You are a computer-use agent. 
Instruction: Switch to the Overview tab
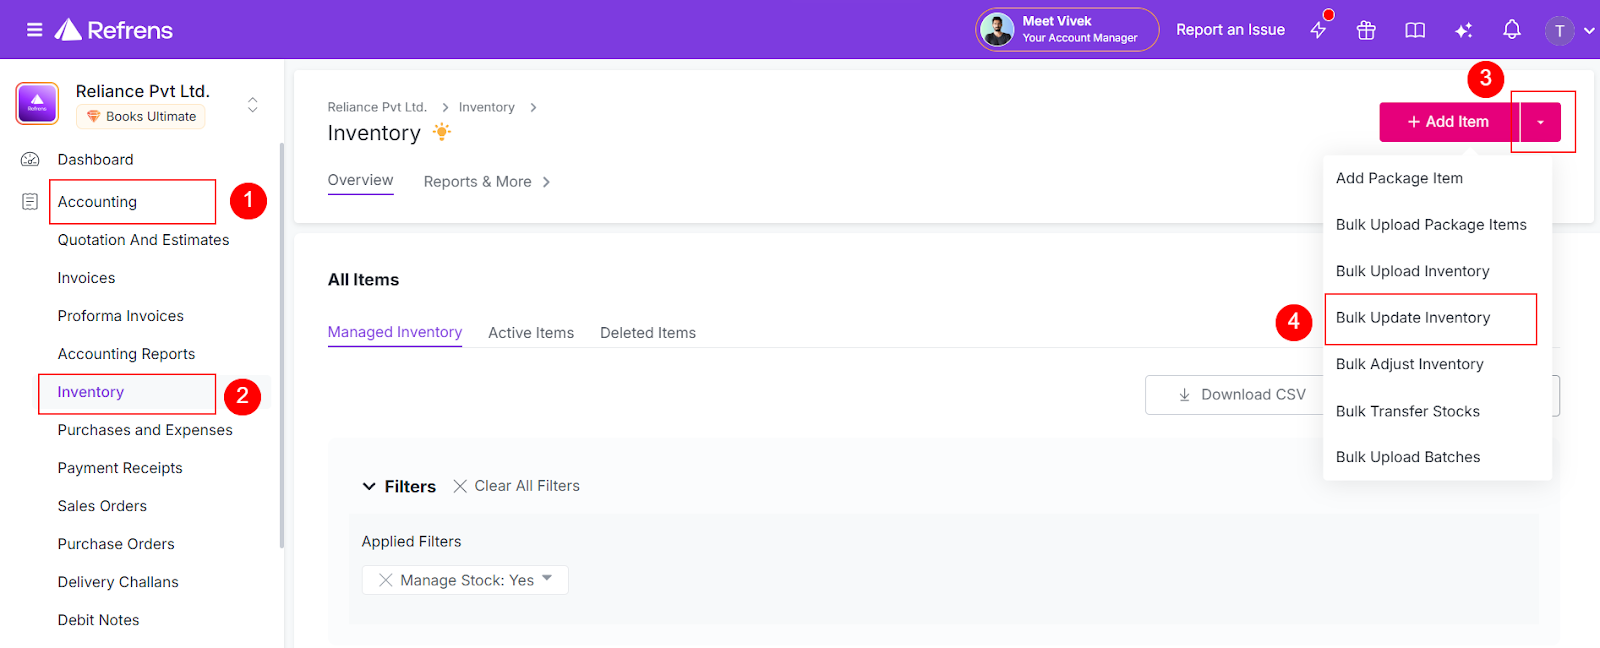360,181
